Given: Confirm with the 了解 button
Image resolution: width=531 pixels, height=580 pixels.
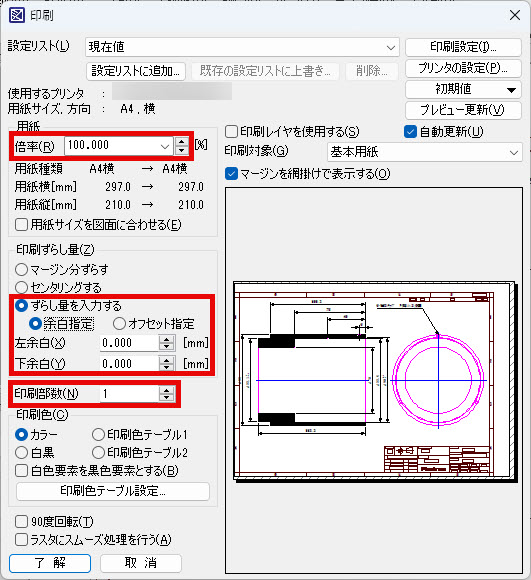Looking at the screenshot, I should coord(50,563).
